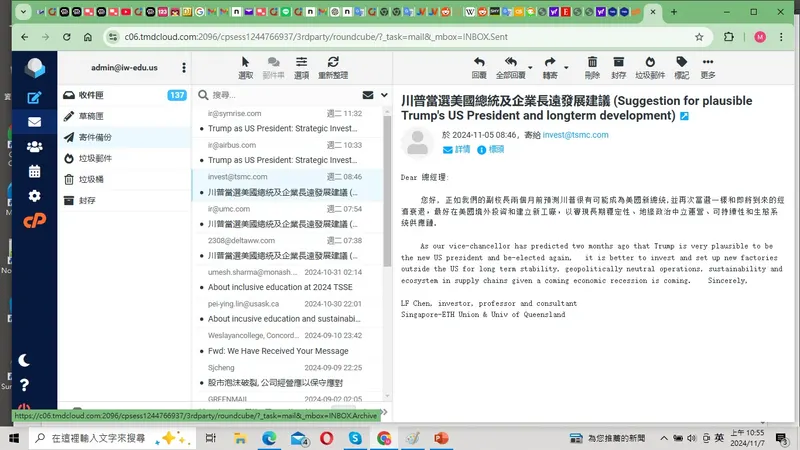The height and width of the screenshot is (450, 800).
Task: Click the 重新整理 refresh icon
Action: (333, 67)
